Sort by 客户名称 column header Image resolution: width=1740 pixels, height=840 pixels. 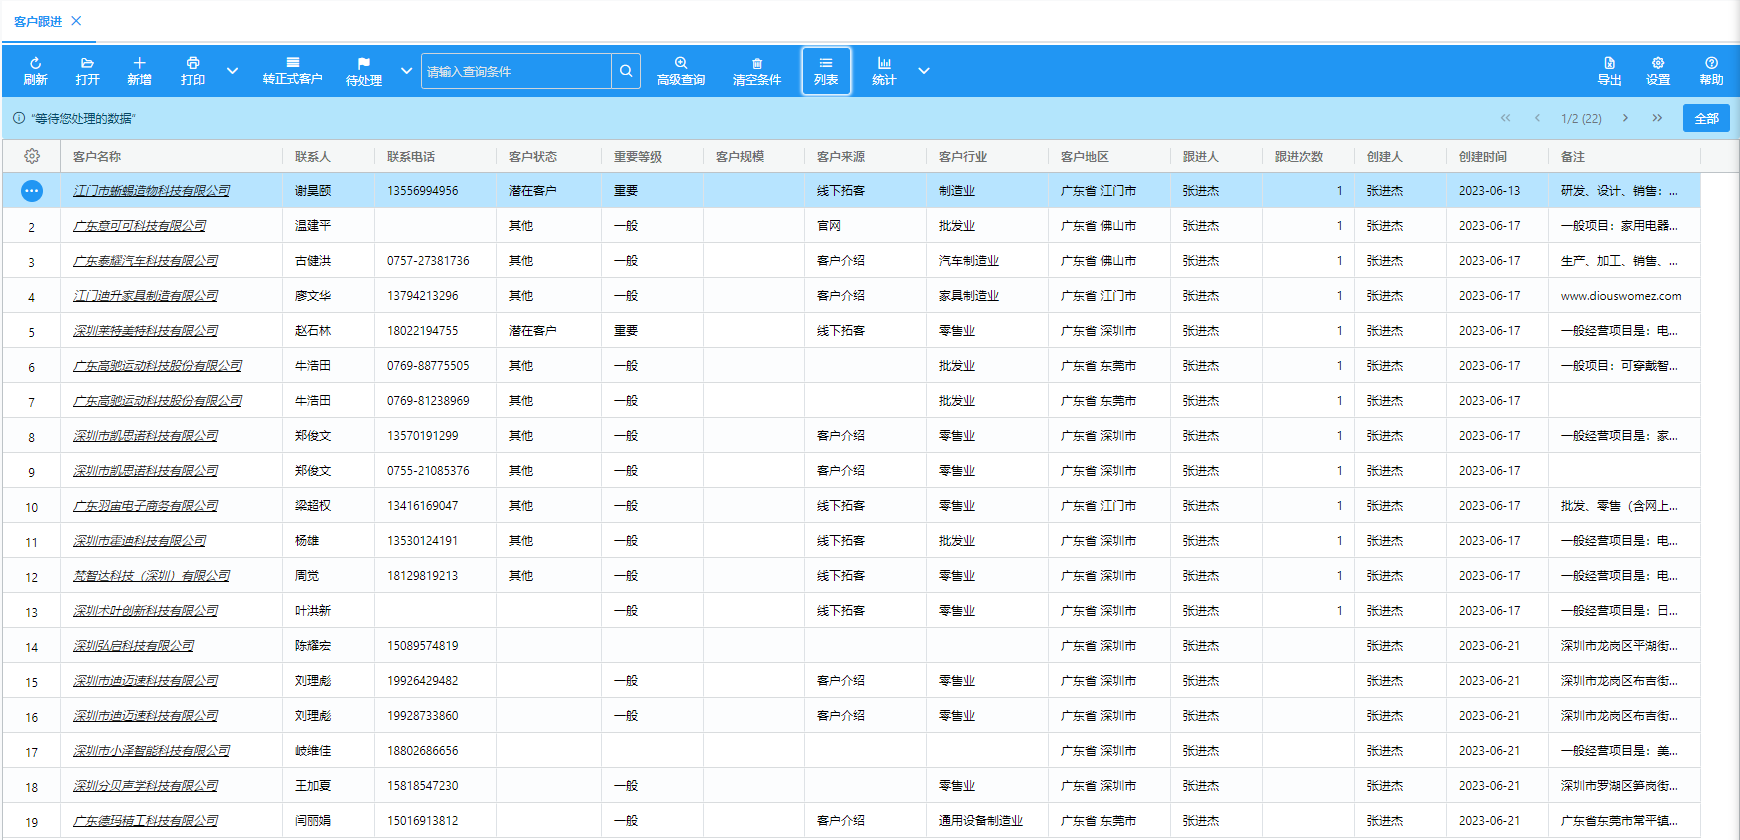(x=97, y=157)
